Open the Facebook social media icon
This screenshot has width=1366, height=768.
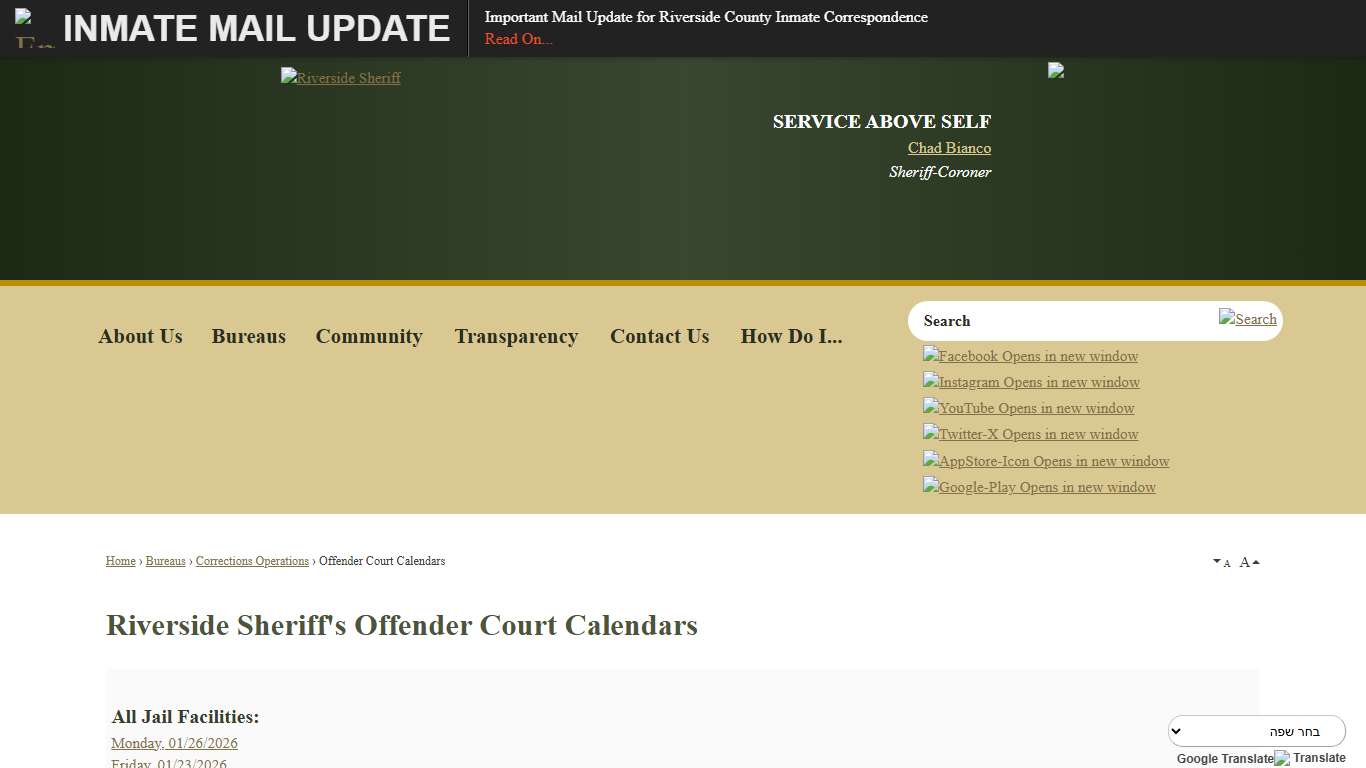(x=1030, y=356)
